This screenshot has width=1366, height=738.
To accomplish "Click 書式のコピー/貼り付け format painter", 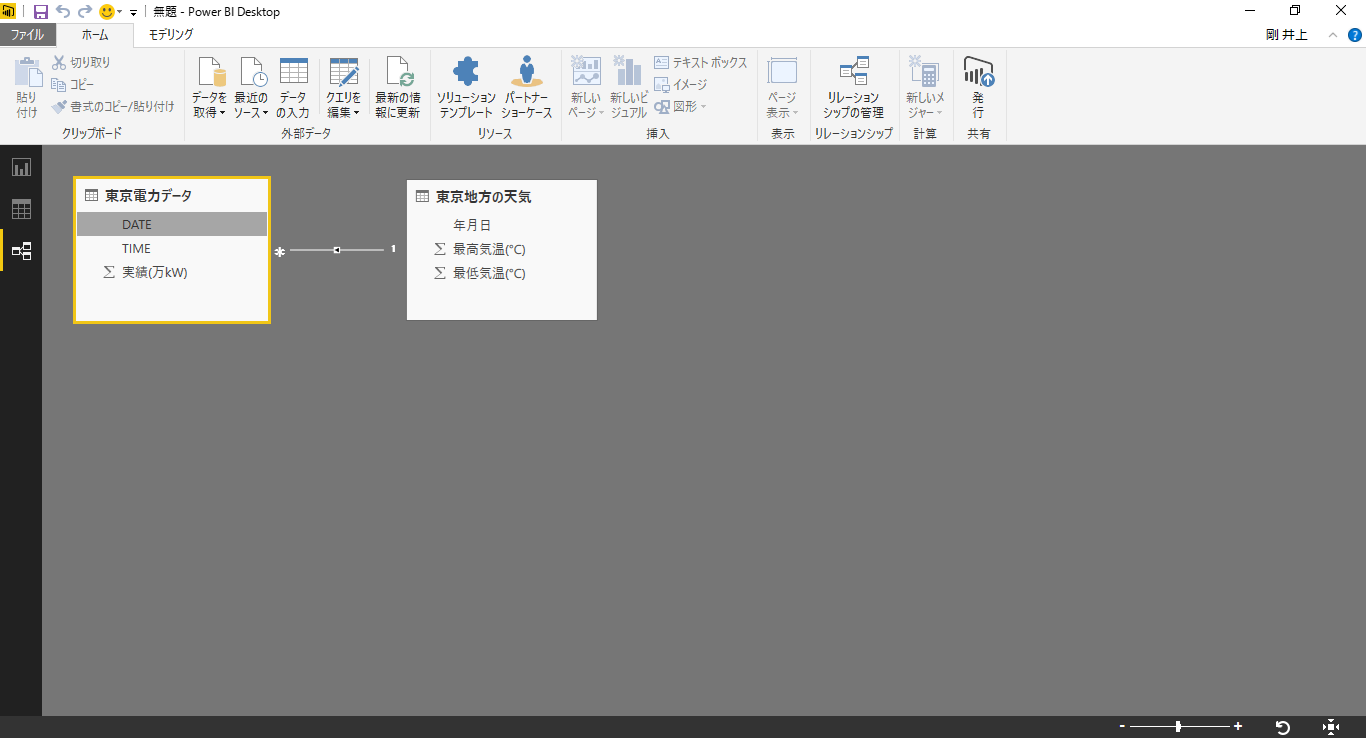I will pyautogui.click(x=113, y=106).
